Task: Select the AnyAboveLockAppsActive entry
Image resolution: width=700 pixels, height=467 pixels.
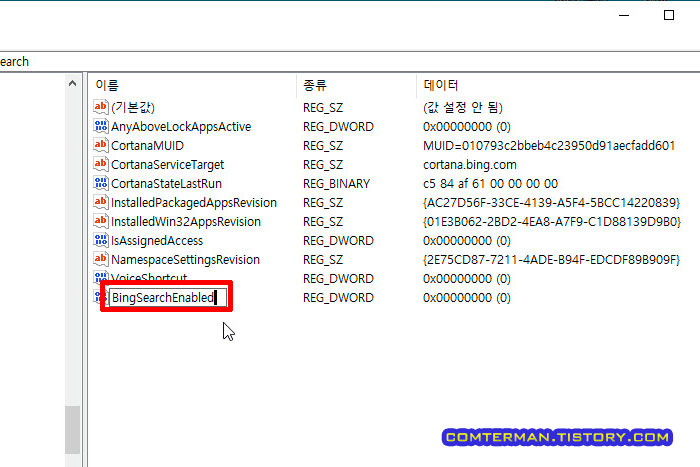Action: click(181, 127)
